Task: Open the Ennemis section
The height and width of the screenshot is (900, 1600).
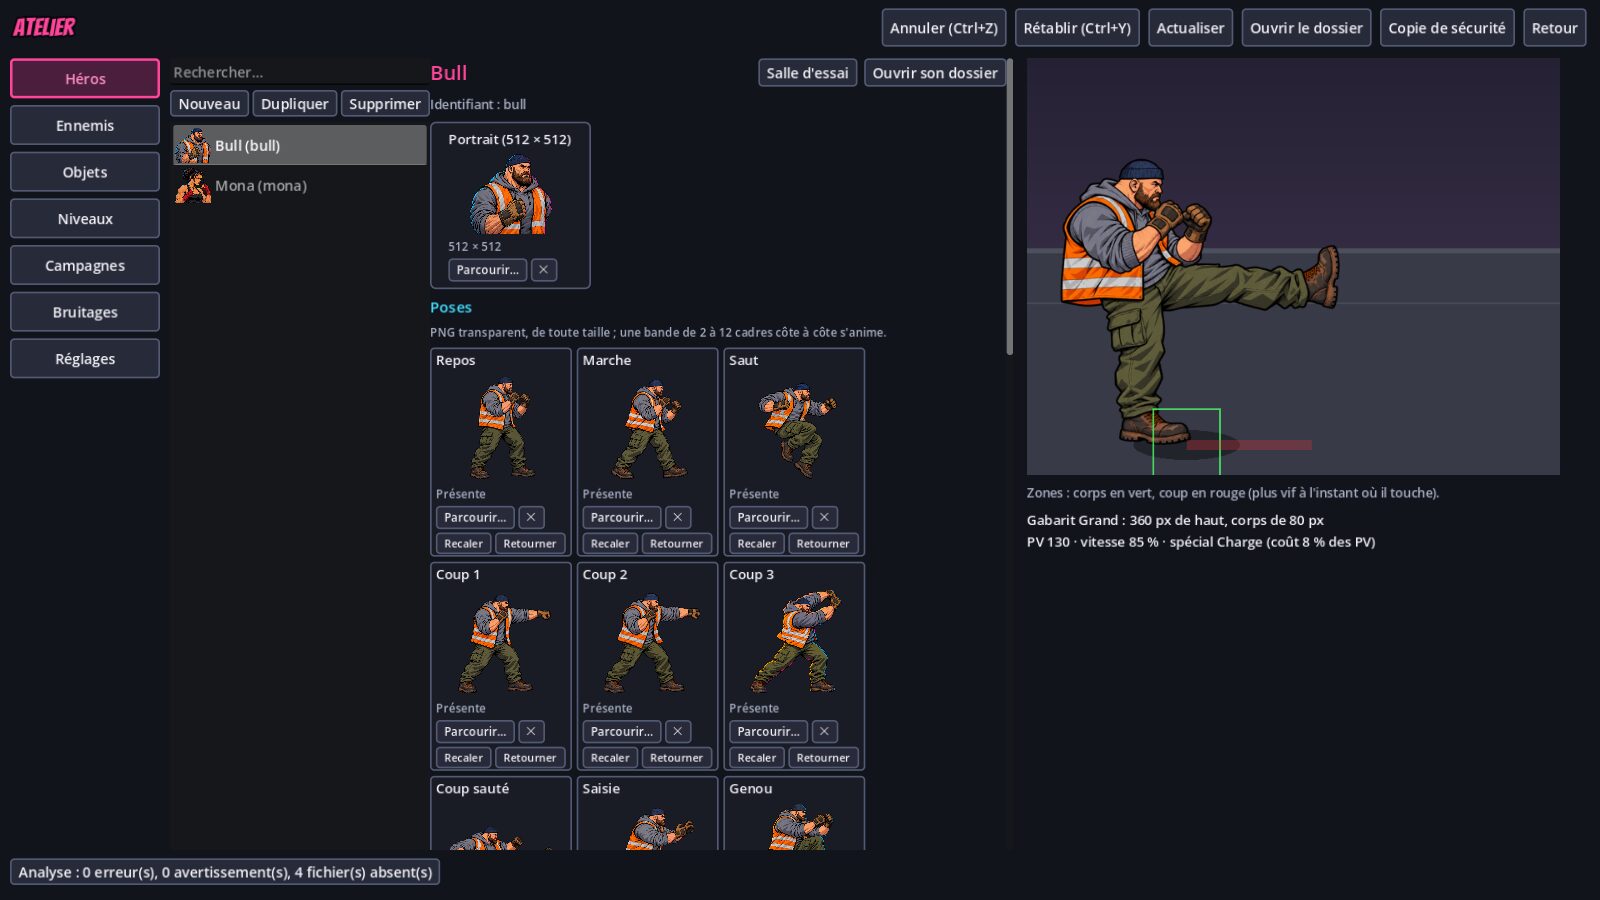Action: click(85, 125)
